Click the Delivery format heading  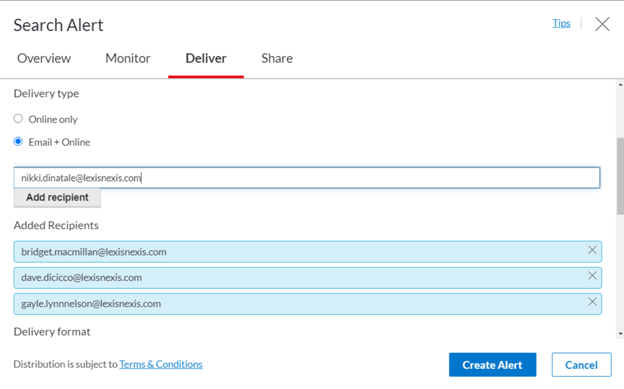[x=52, y=332]
